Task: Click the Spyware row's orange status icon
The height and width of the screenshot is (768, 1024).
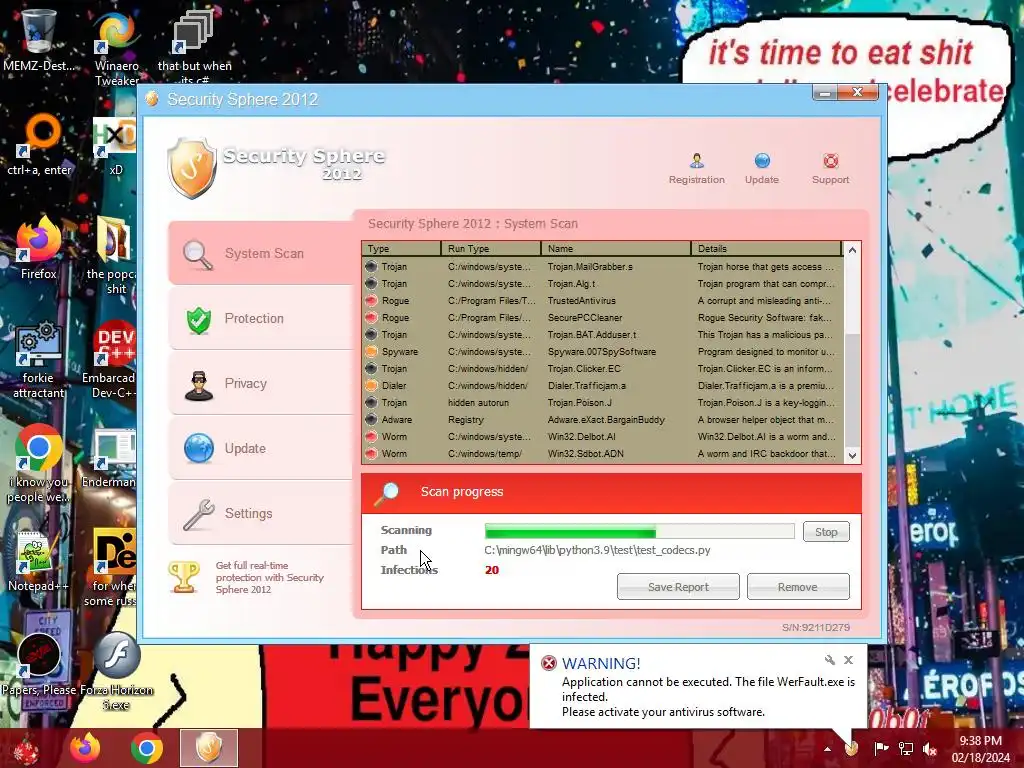Action: 372,351
